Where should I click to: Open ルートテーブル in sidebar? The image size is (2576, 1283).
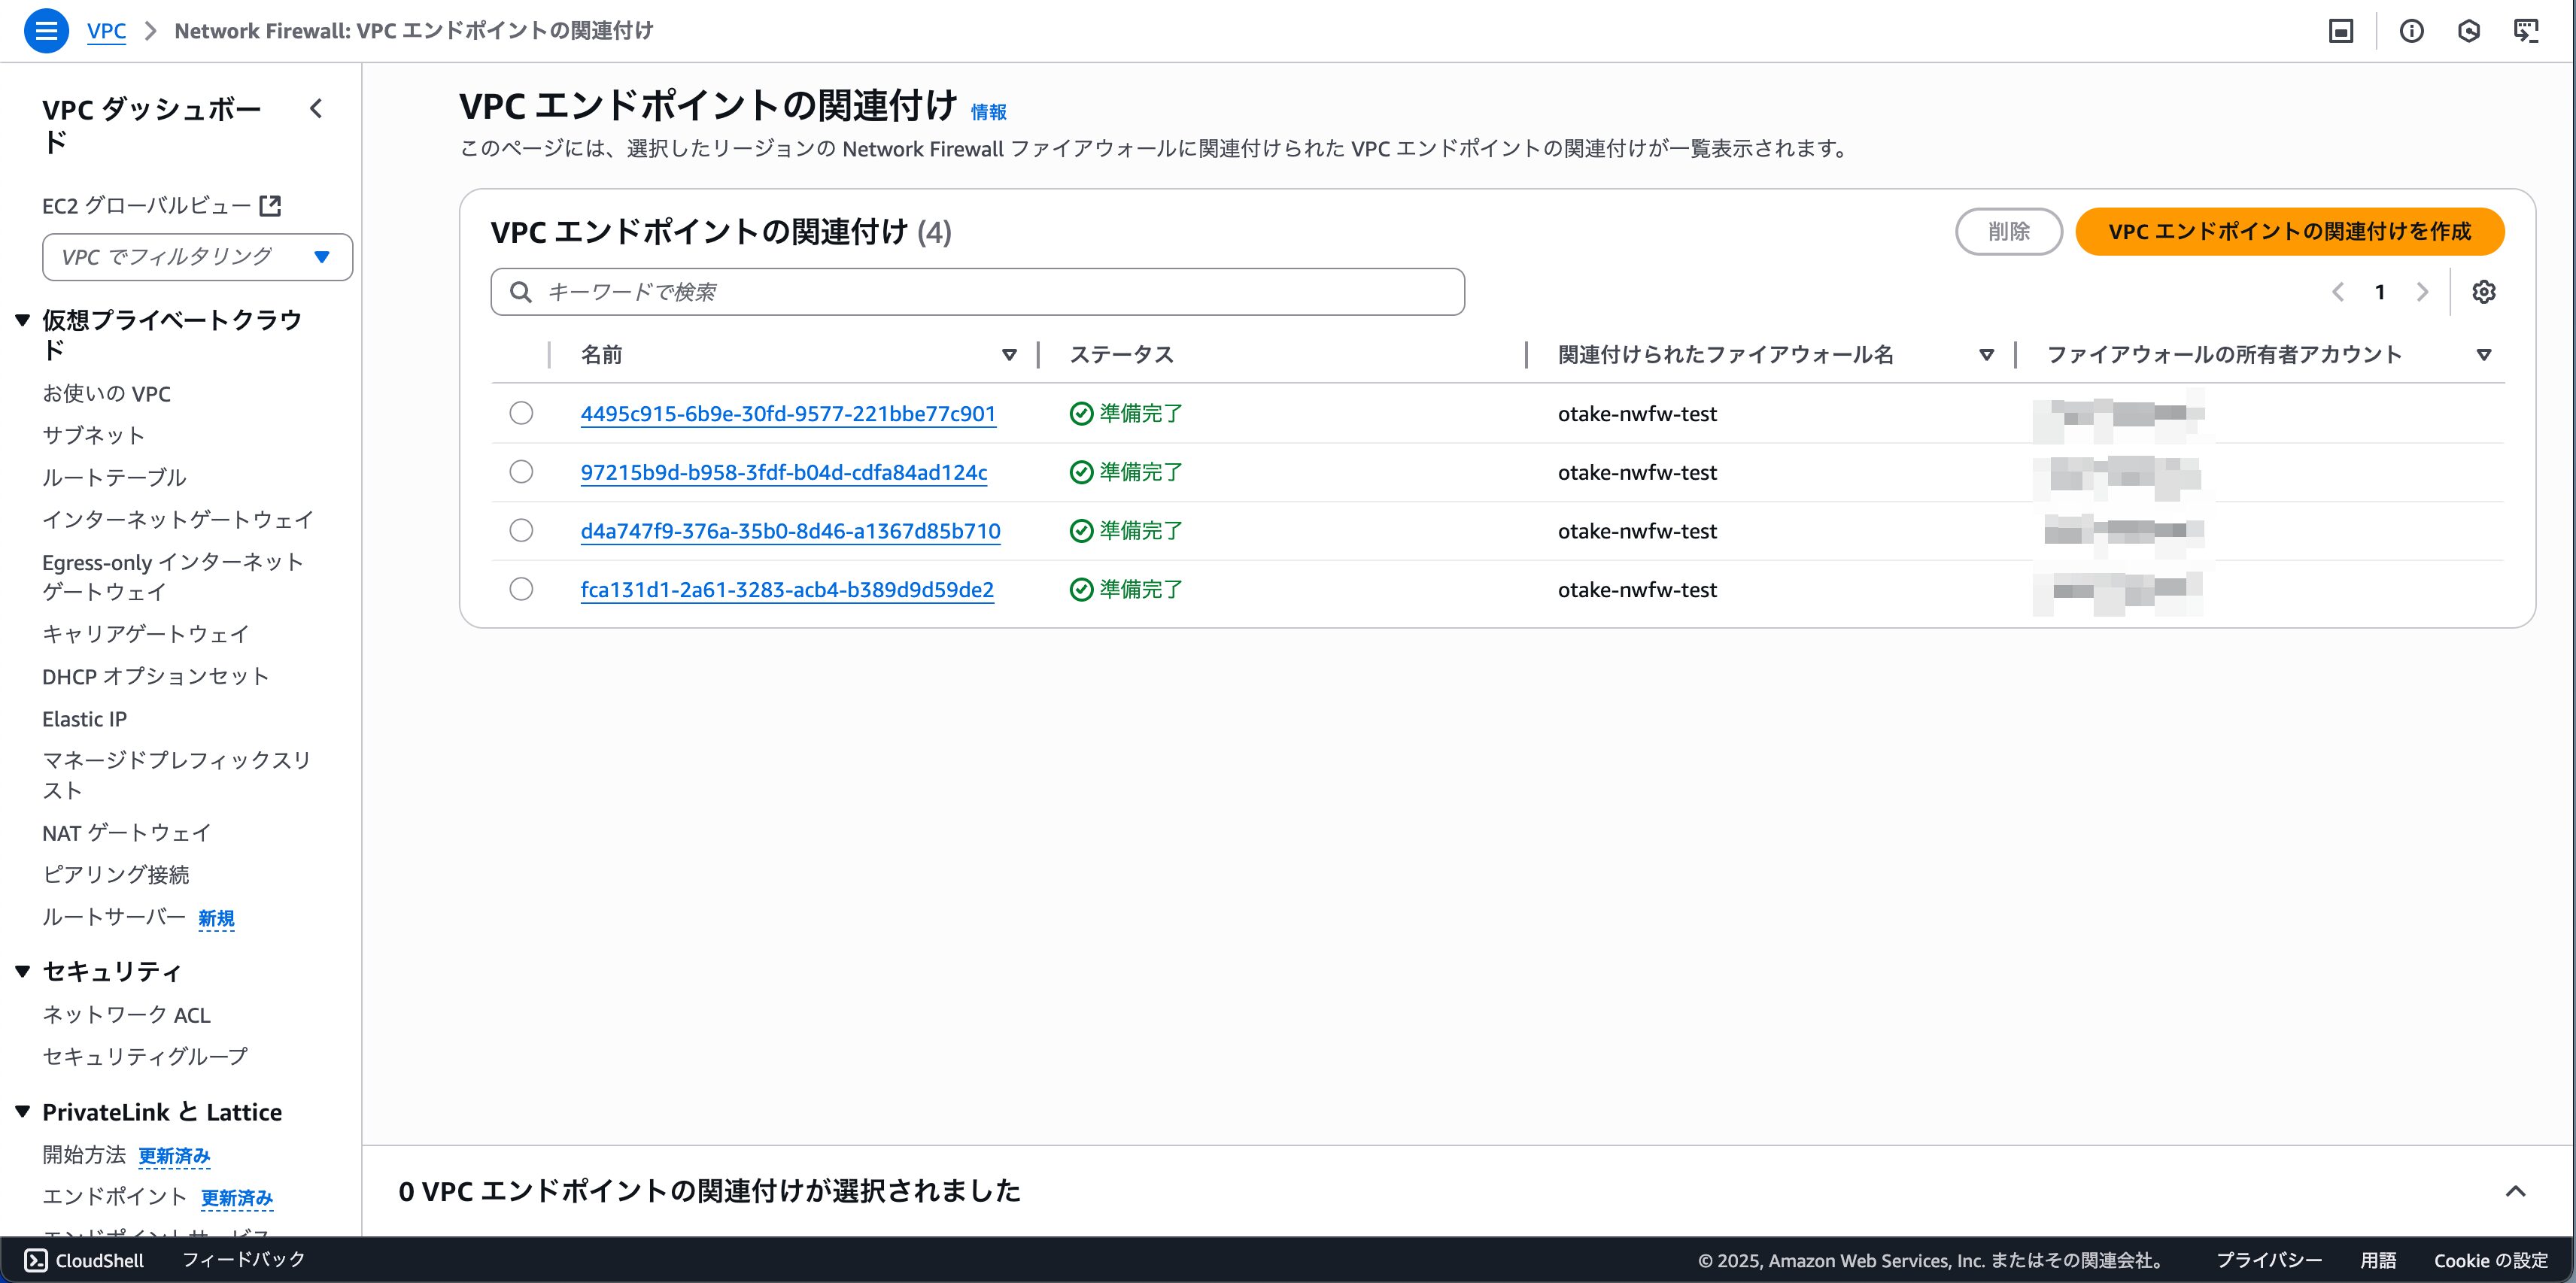click(x=114, y=477)
